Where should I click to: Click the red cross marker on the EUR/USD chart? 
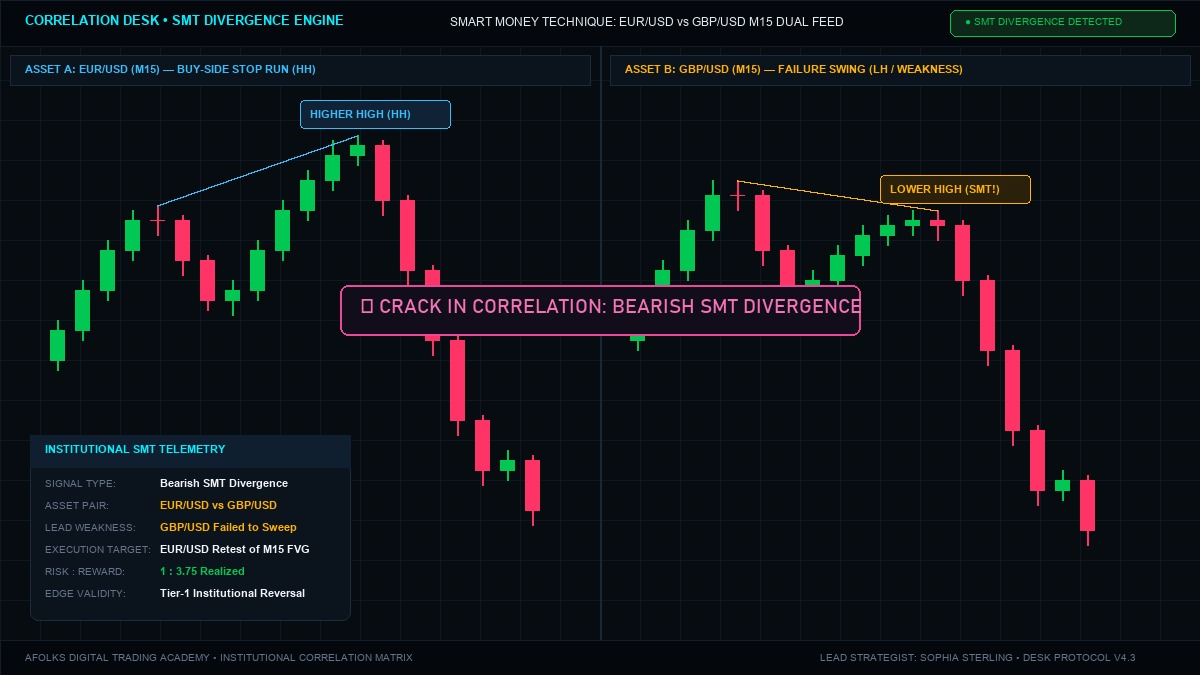(x=157, y=220)
